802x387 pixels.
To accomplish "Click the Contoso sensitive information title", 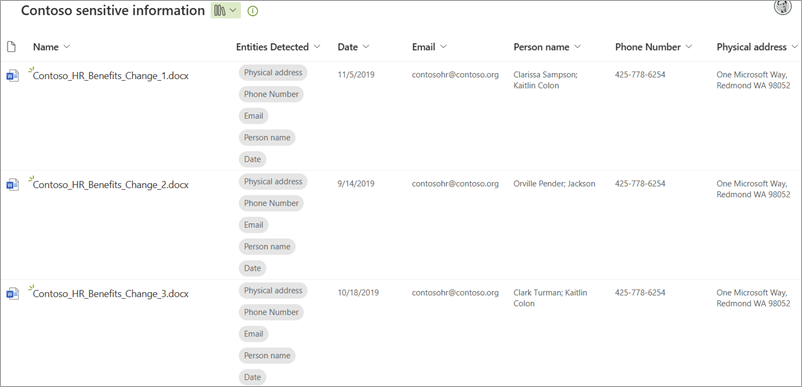I will [x=113, y=10].
